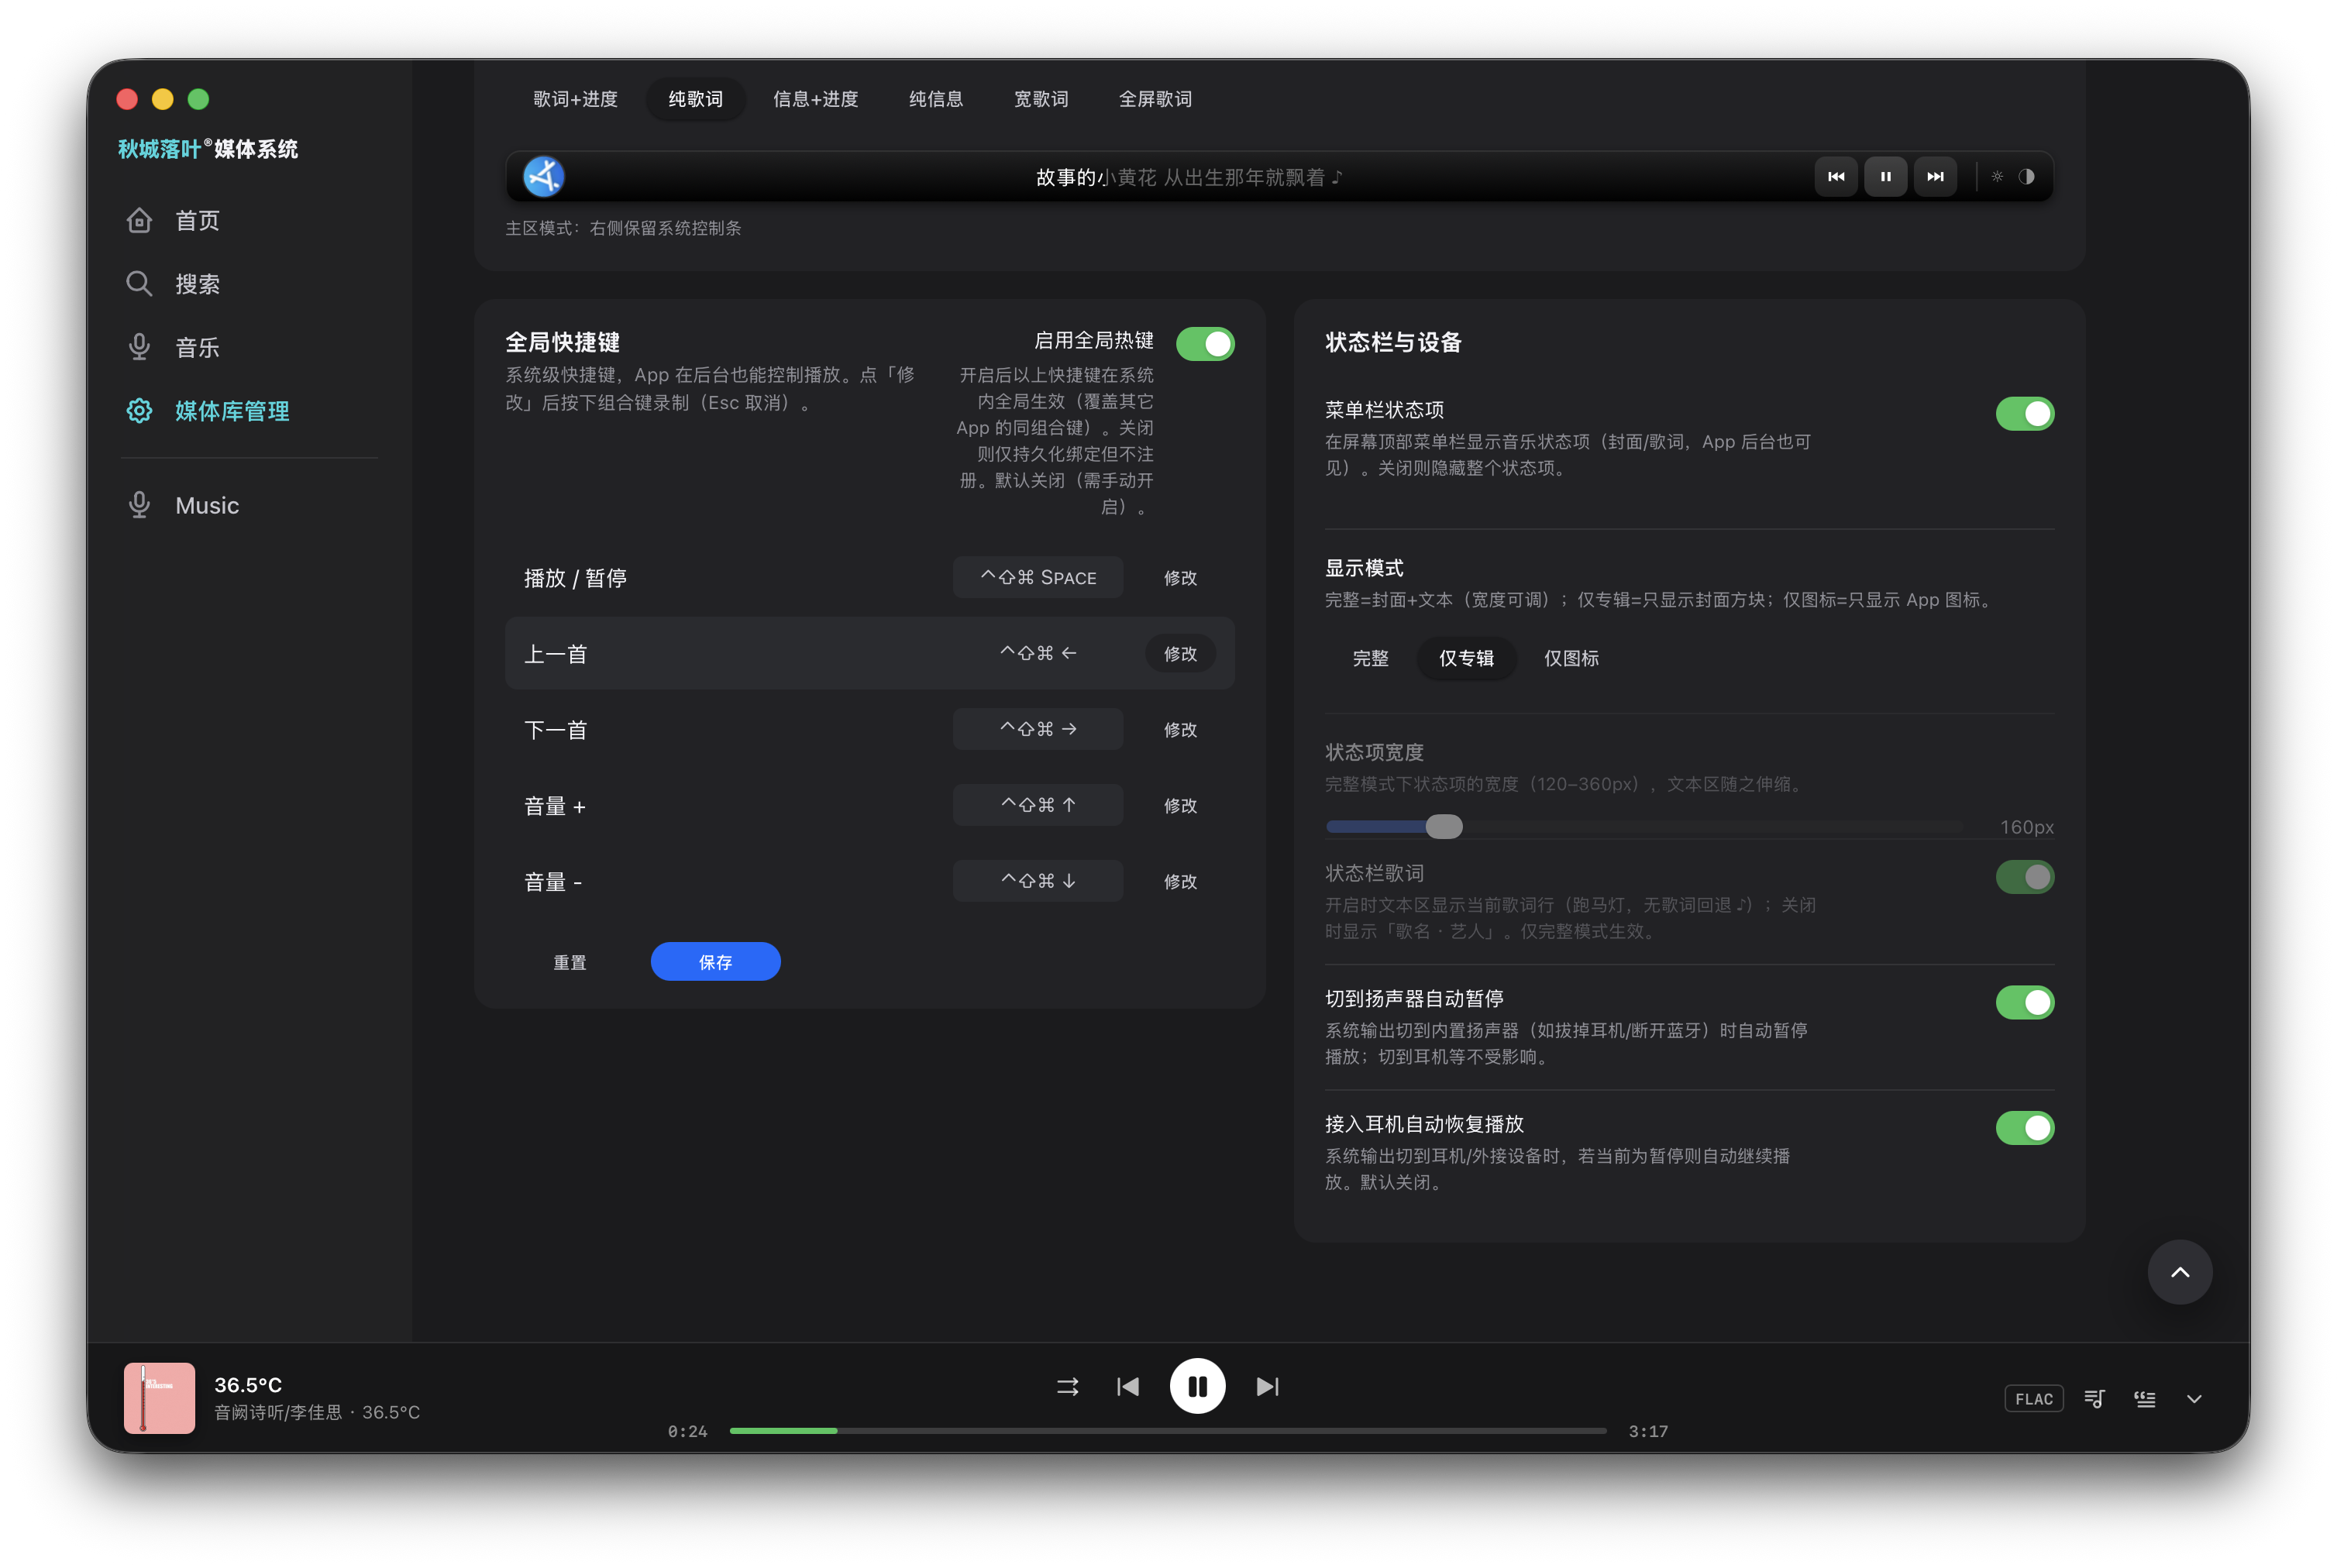The height and width of the screenshot is (1568, 2337).
Task: Click the ^⇧⌘ SPACE shortcut field
Action: [1037, 577]
